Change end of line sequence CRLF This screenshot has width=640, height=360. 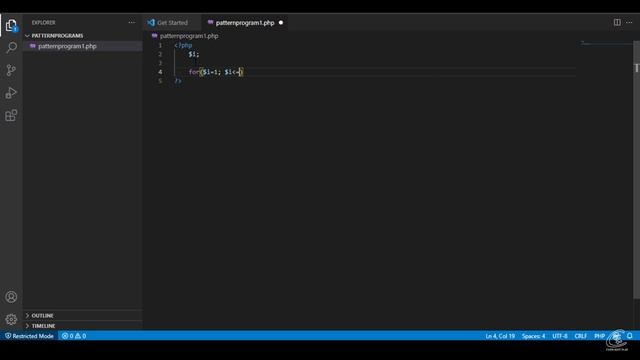tap(580, 336)
